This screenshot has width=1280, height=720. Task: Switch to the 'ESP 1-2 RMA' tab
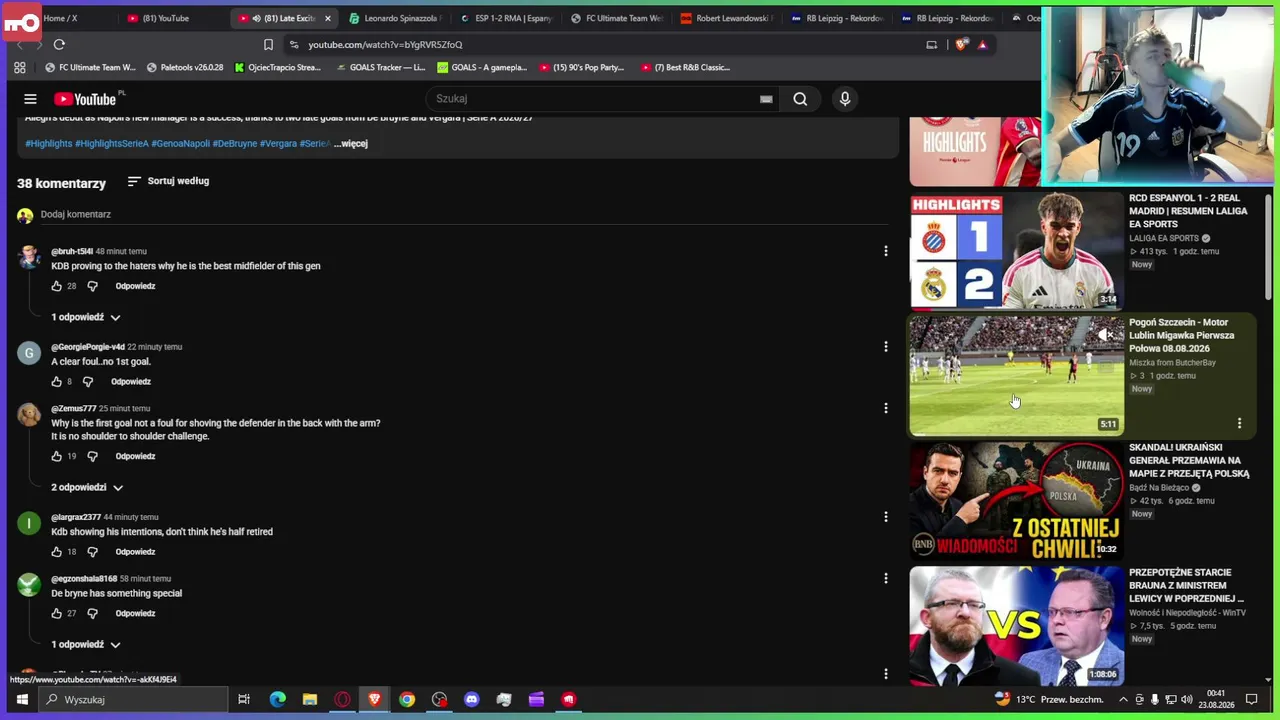pos(505,18)
